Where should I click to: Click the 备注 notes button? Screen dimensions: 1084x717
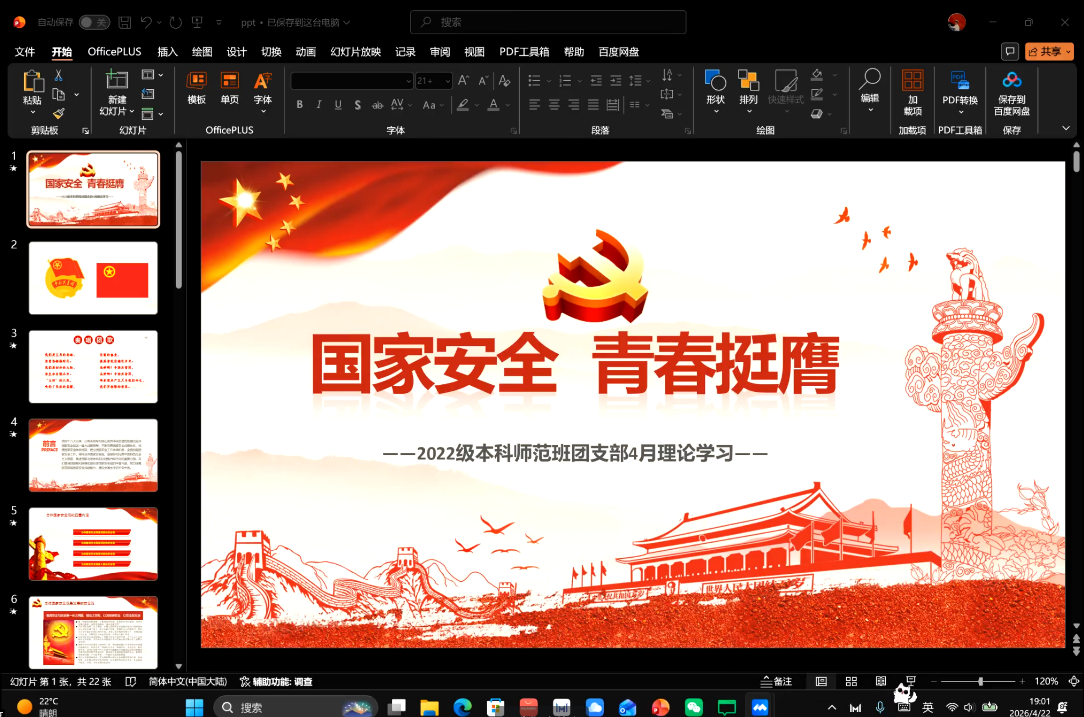pos(775,681)
